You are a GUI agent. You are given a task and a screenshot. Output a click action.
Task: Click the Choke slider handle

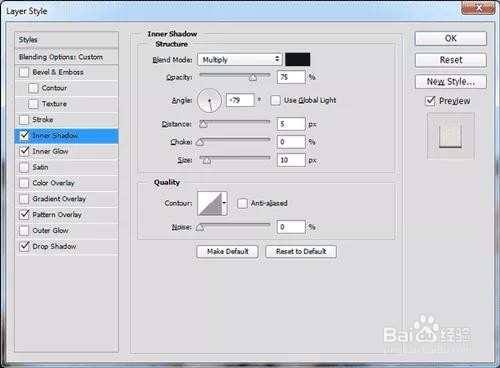(x=200, y=142)
